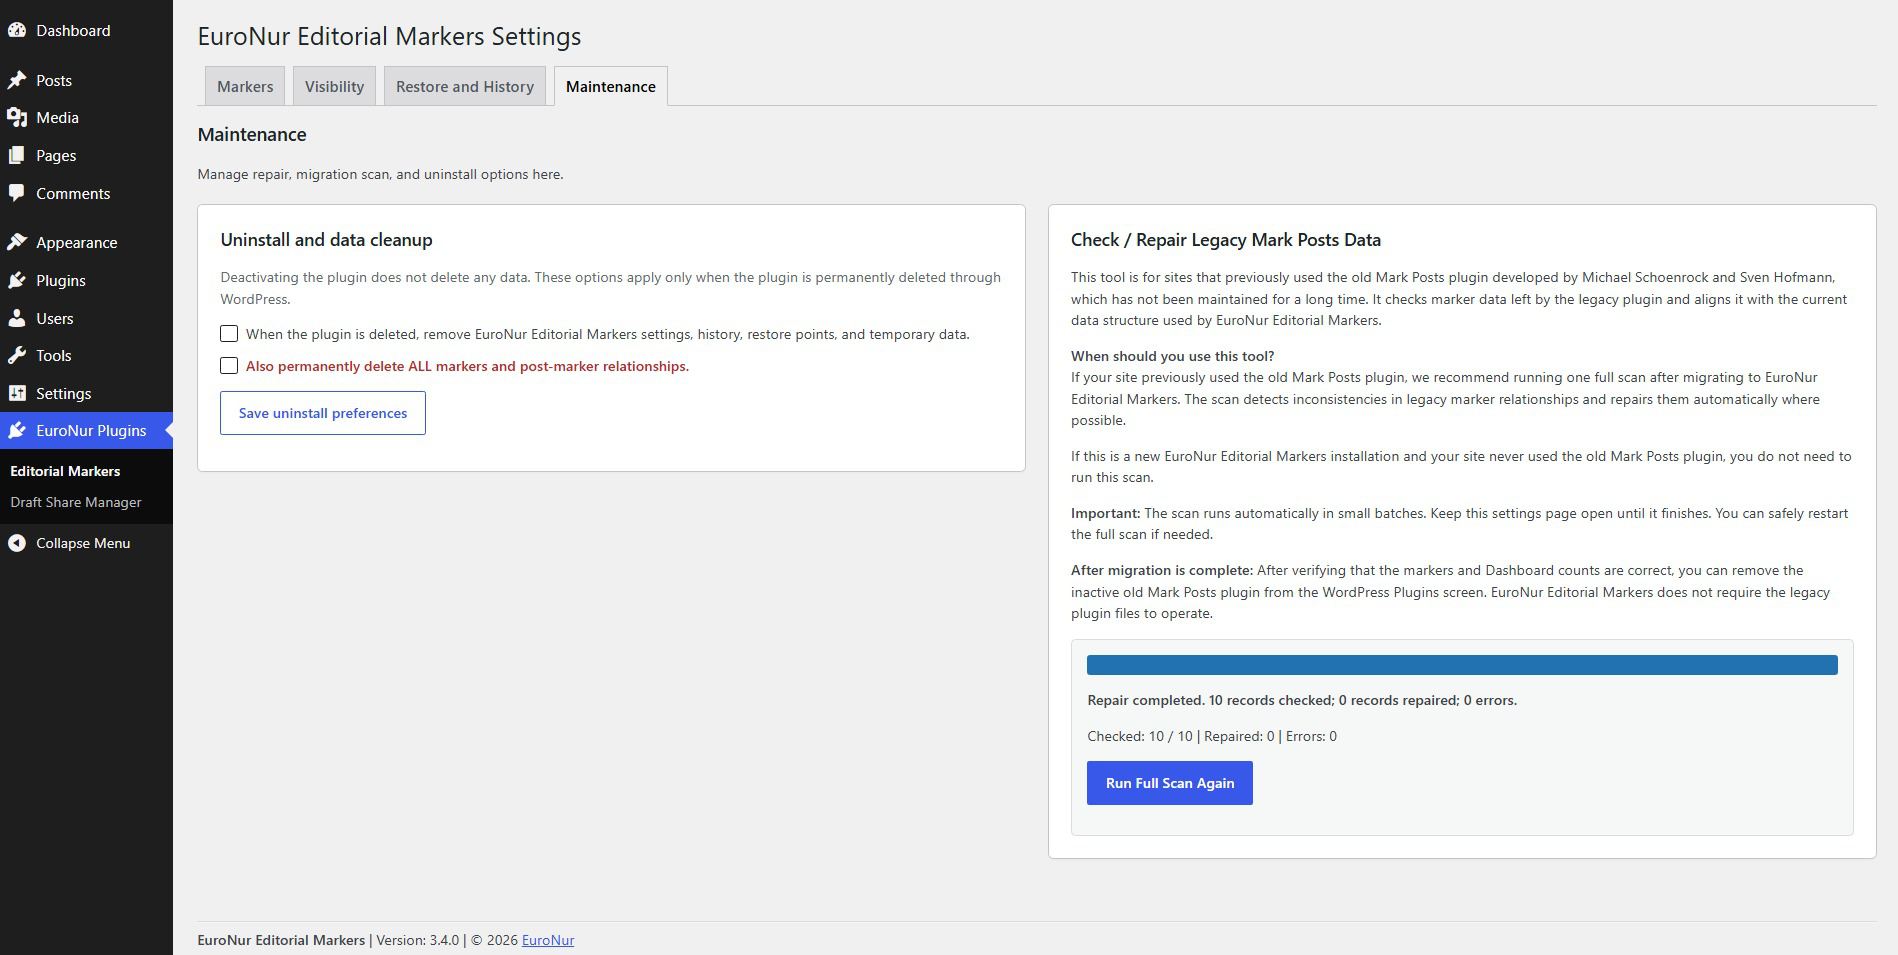The image size is (1898, 955).
Task: Click Save uninstall preferences button
Action: [x=323, y=413]
